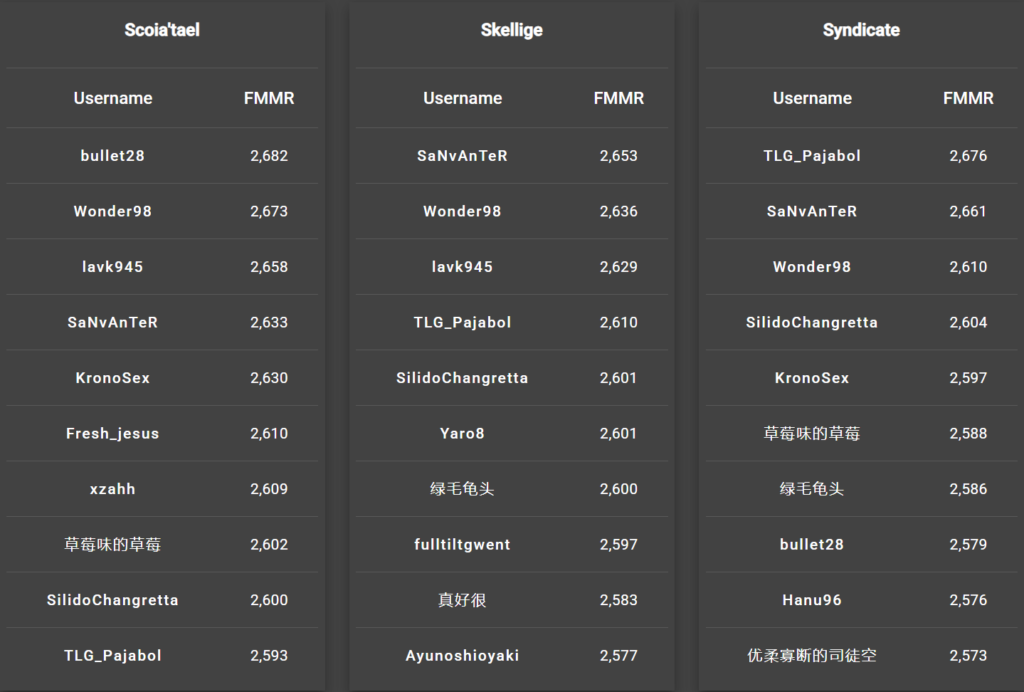This screenshot has width=1024, height=692.
Task: Open fulltiltgwent player entry
Action: coord(462,545)
